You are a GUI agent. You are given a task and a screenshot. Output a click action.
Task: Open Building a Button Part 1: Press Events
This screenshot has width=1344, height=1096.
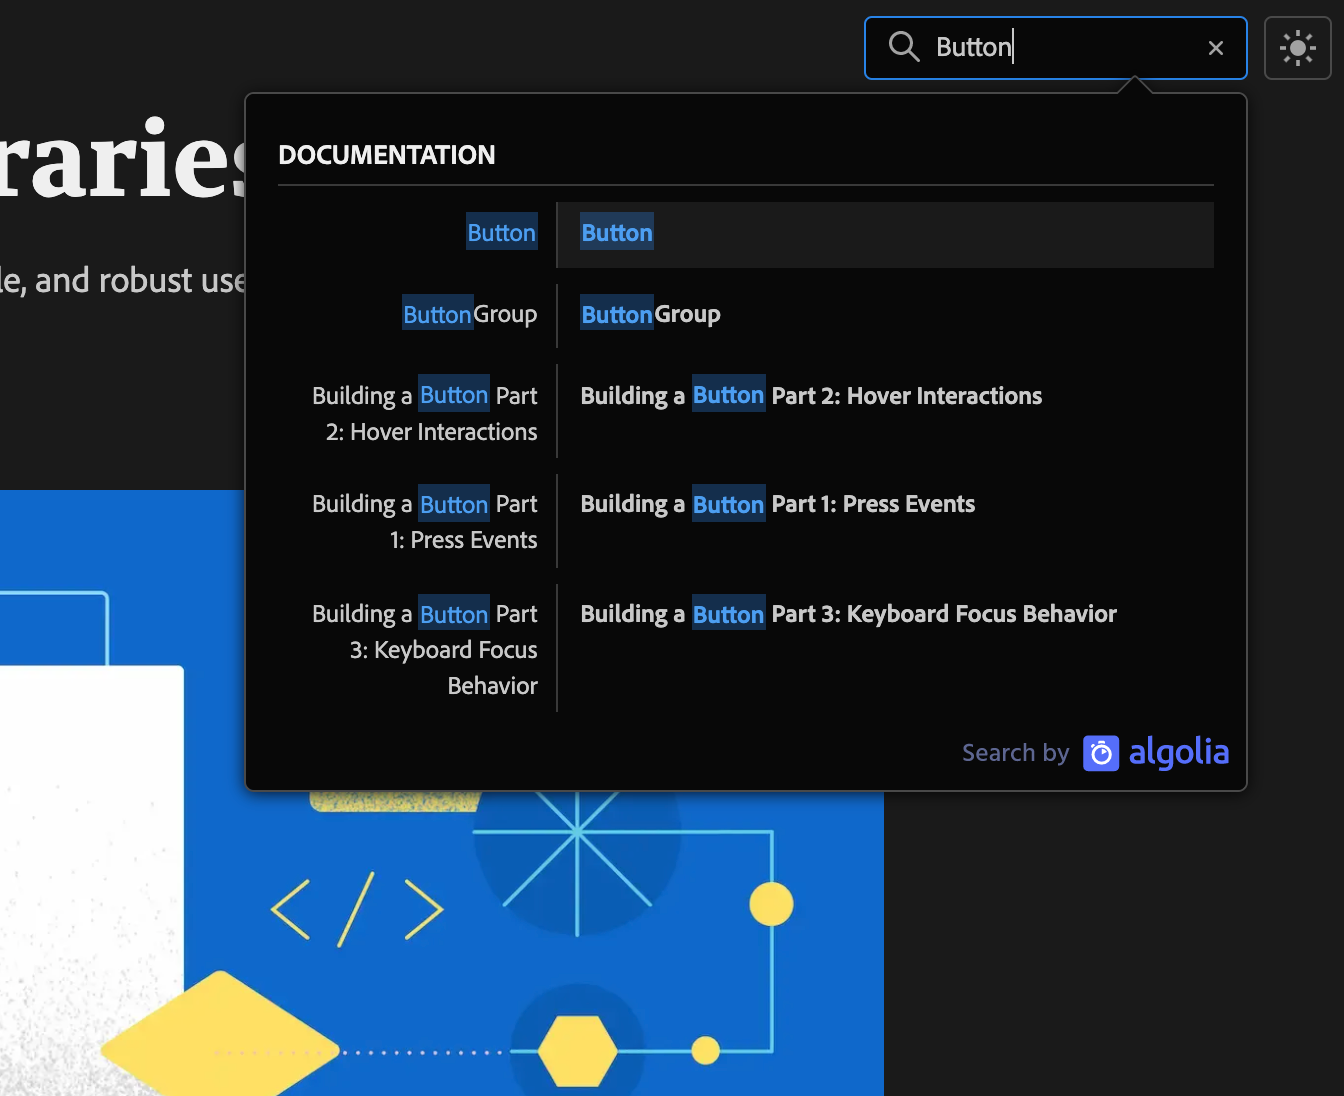pos(778,504)
